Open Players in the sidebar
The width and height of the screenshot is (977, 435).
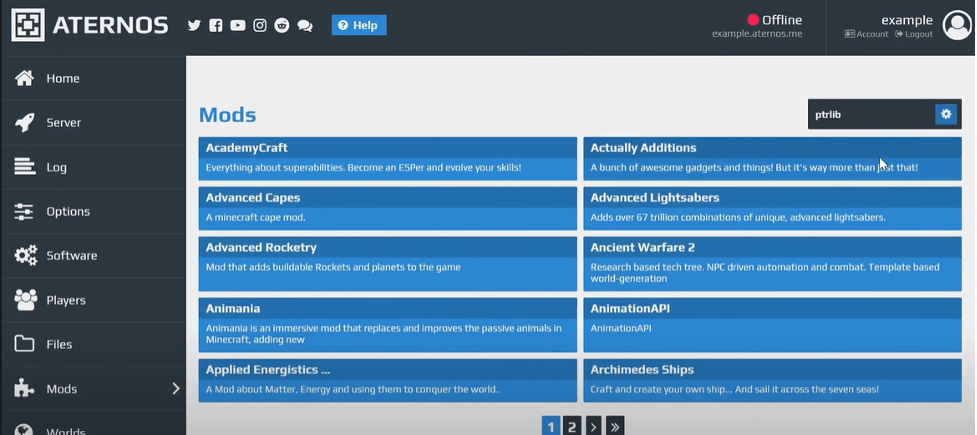tap(93, 300)
